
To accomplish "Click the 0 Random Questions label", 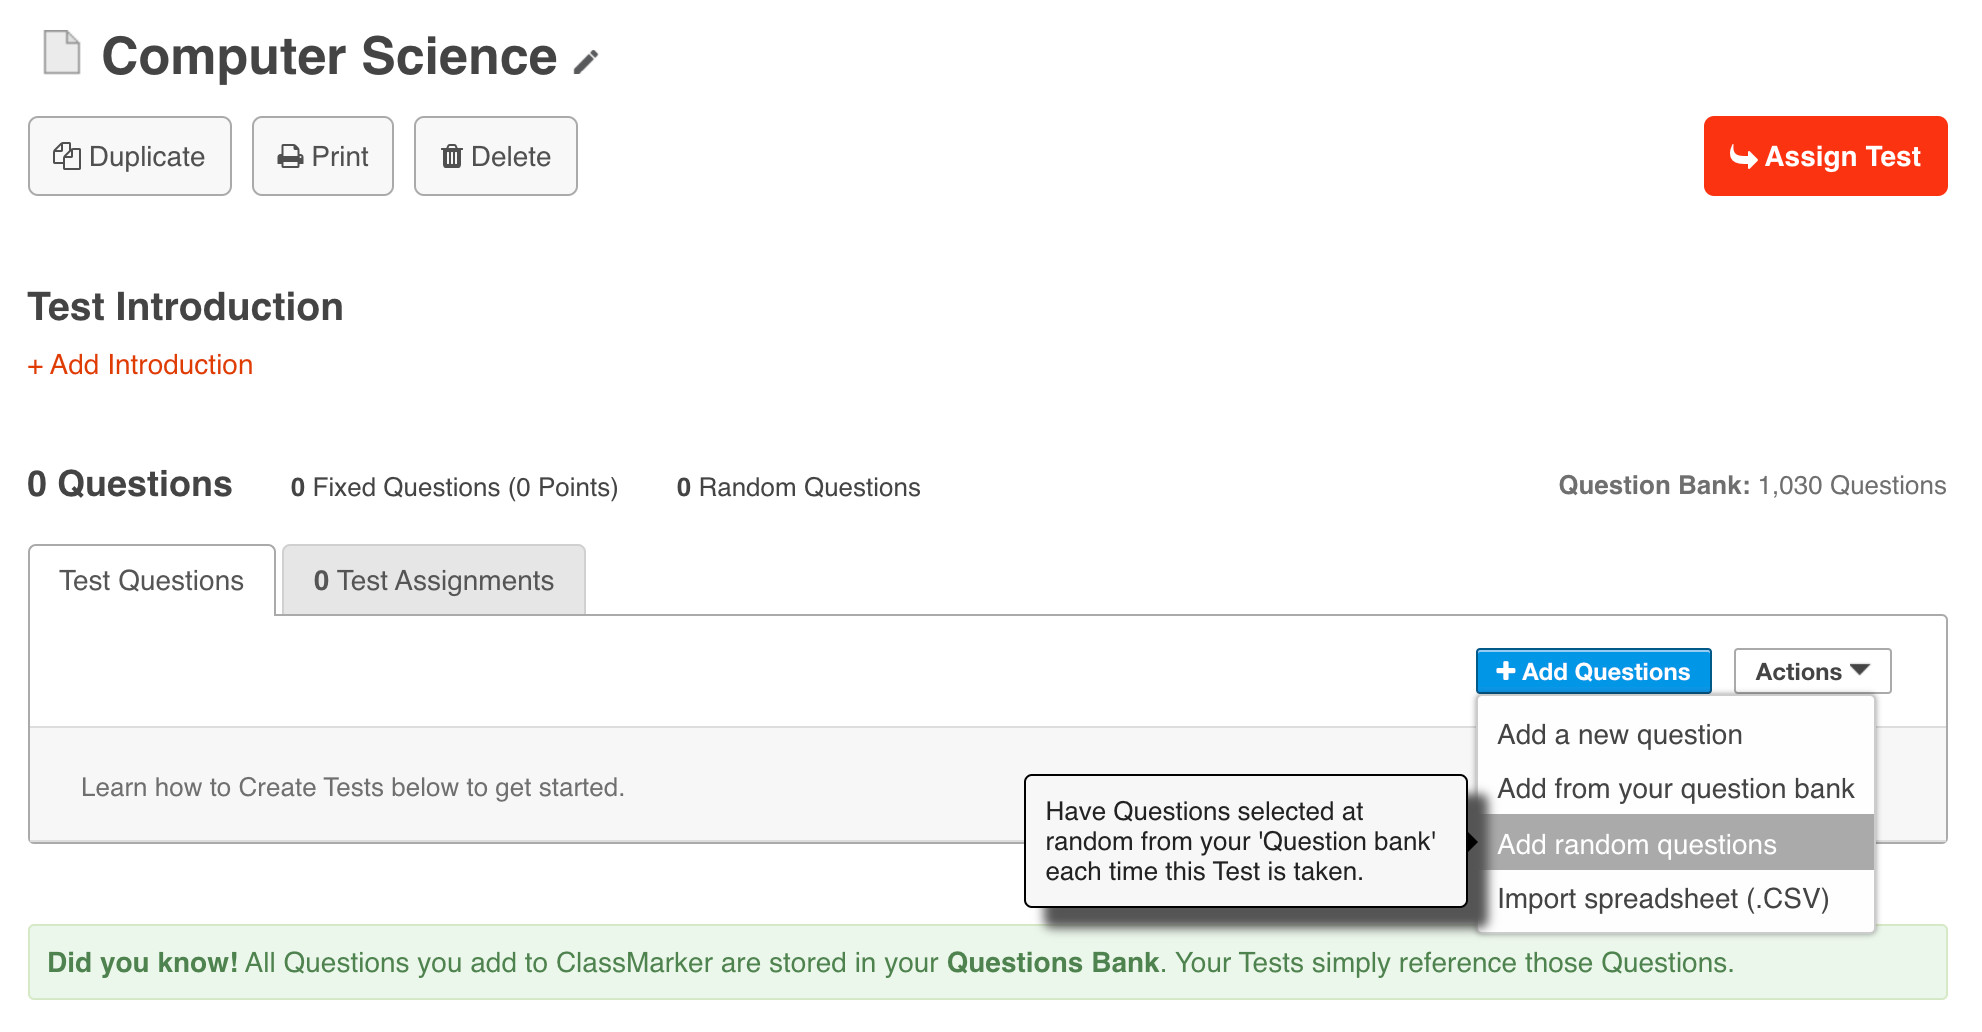I will point(798,487).
